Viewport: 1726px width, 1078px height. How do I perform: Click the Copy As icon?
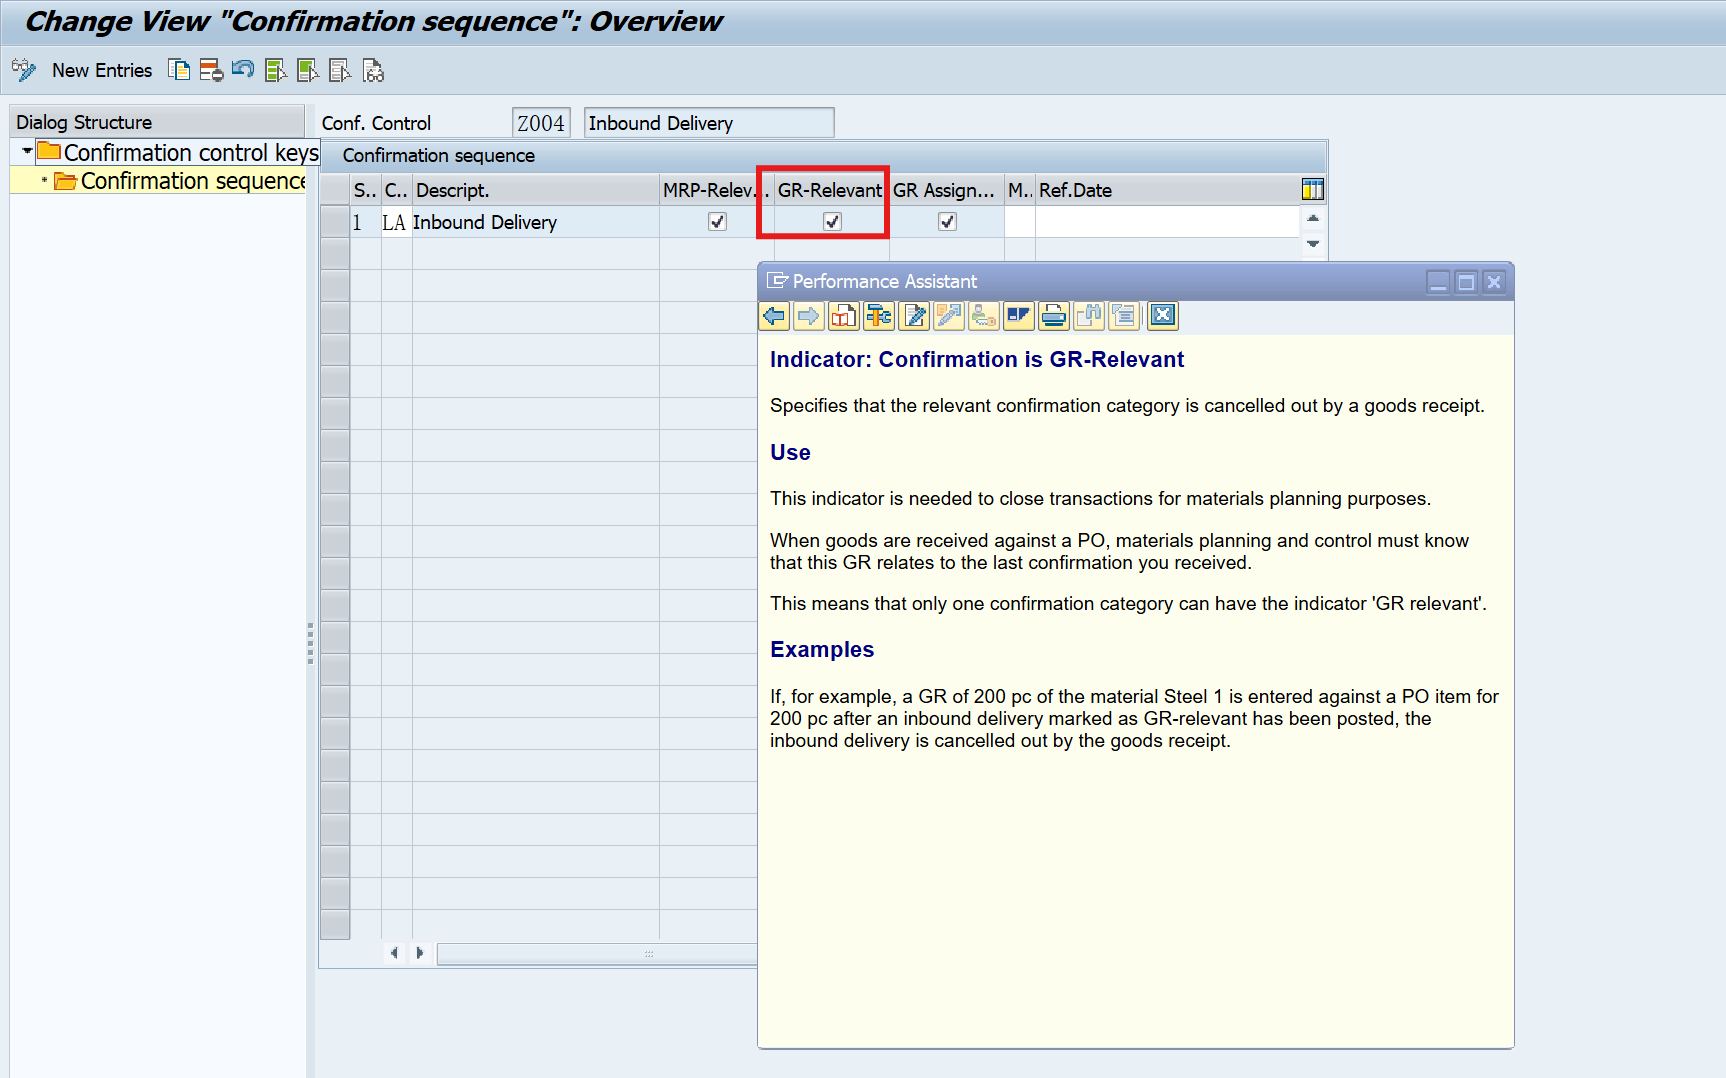179,70
